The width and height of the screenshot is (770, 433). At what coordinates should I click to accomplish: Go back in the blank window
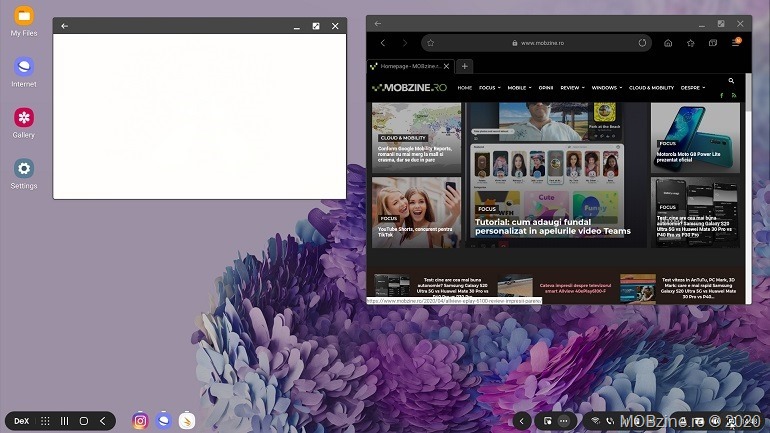(64, 26)
